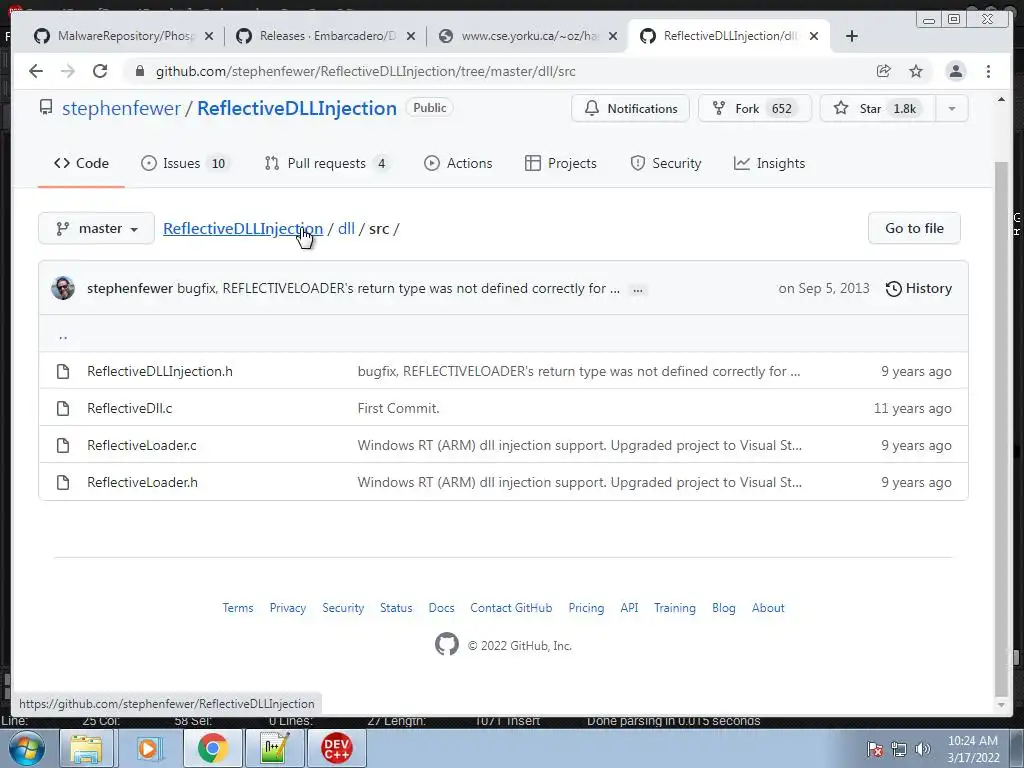Star the repository
The image size is (1024, 768).
coord(877,108)
